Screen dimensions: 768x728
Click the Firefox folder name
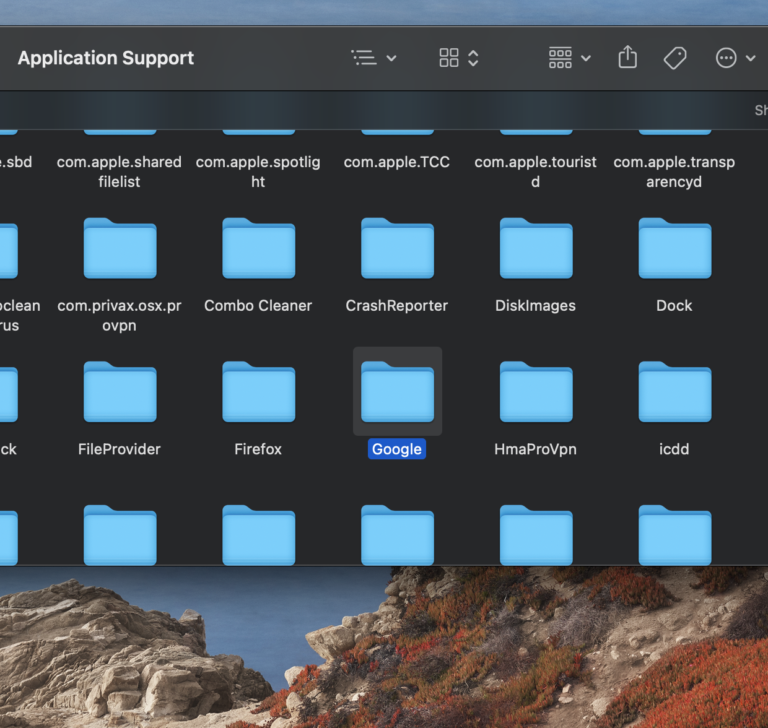pos(258,449)
